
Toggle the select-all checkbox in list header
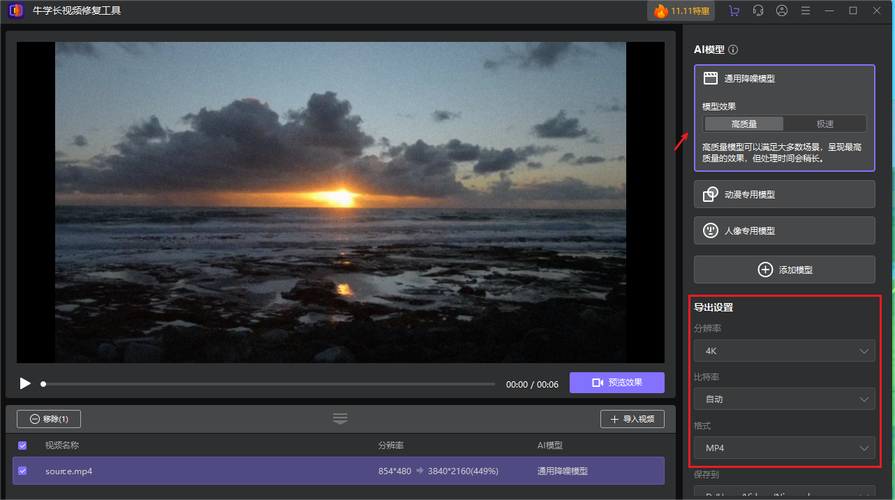22,445
